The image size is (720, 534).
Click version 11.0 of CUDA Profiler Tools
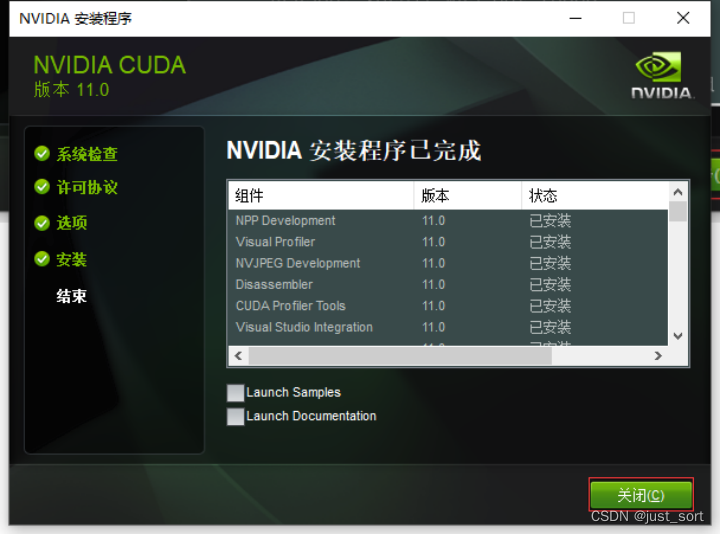433,306
